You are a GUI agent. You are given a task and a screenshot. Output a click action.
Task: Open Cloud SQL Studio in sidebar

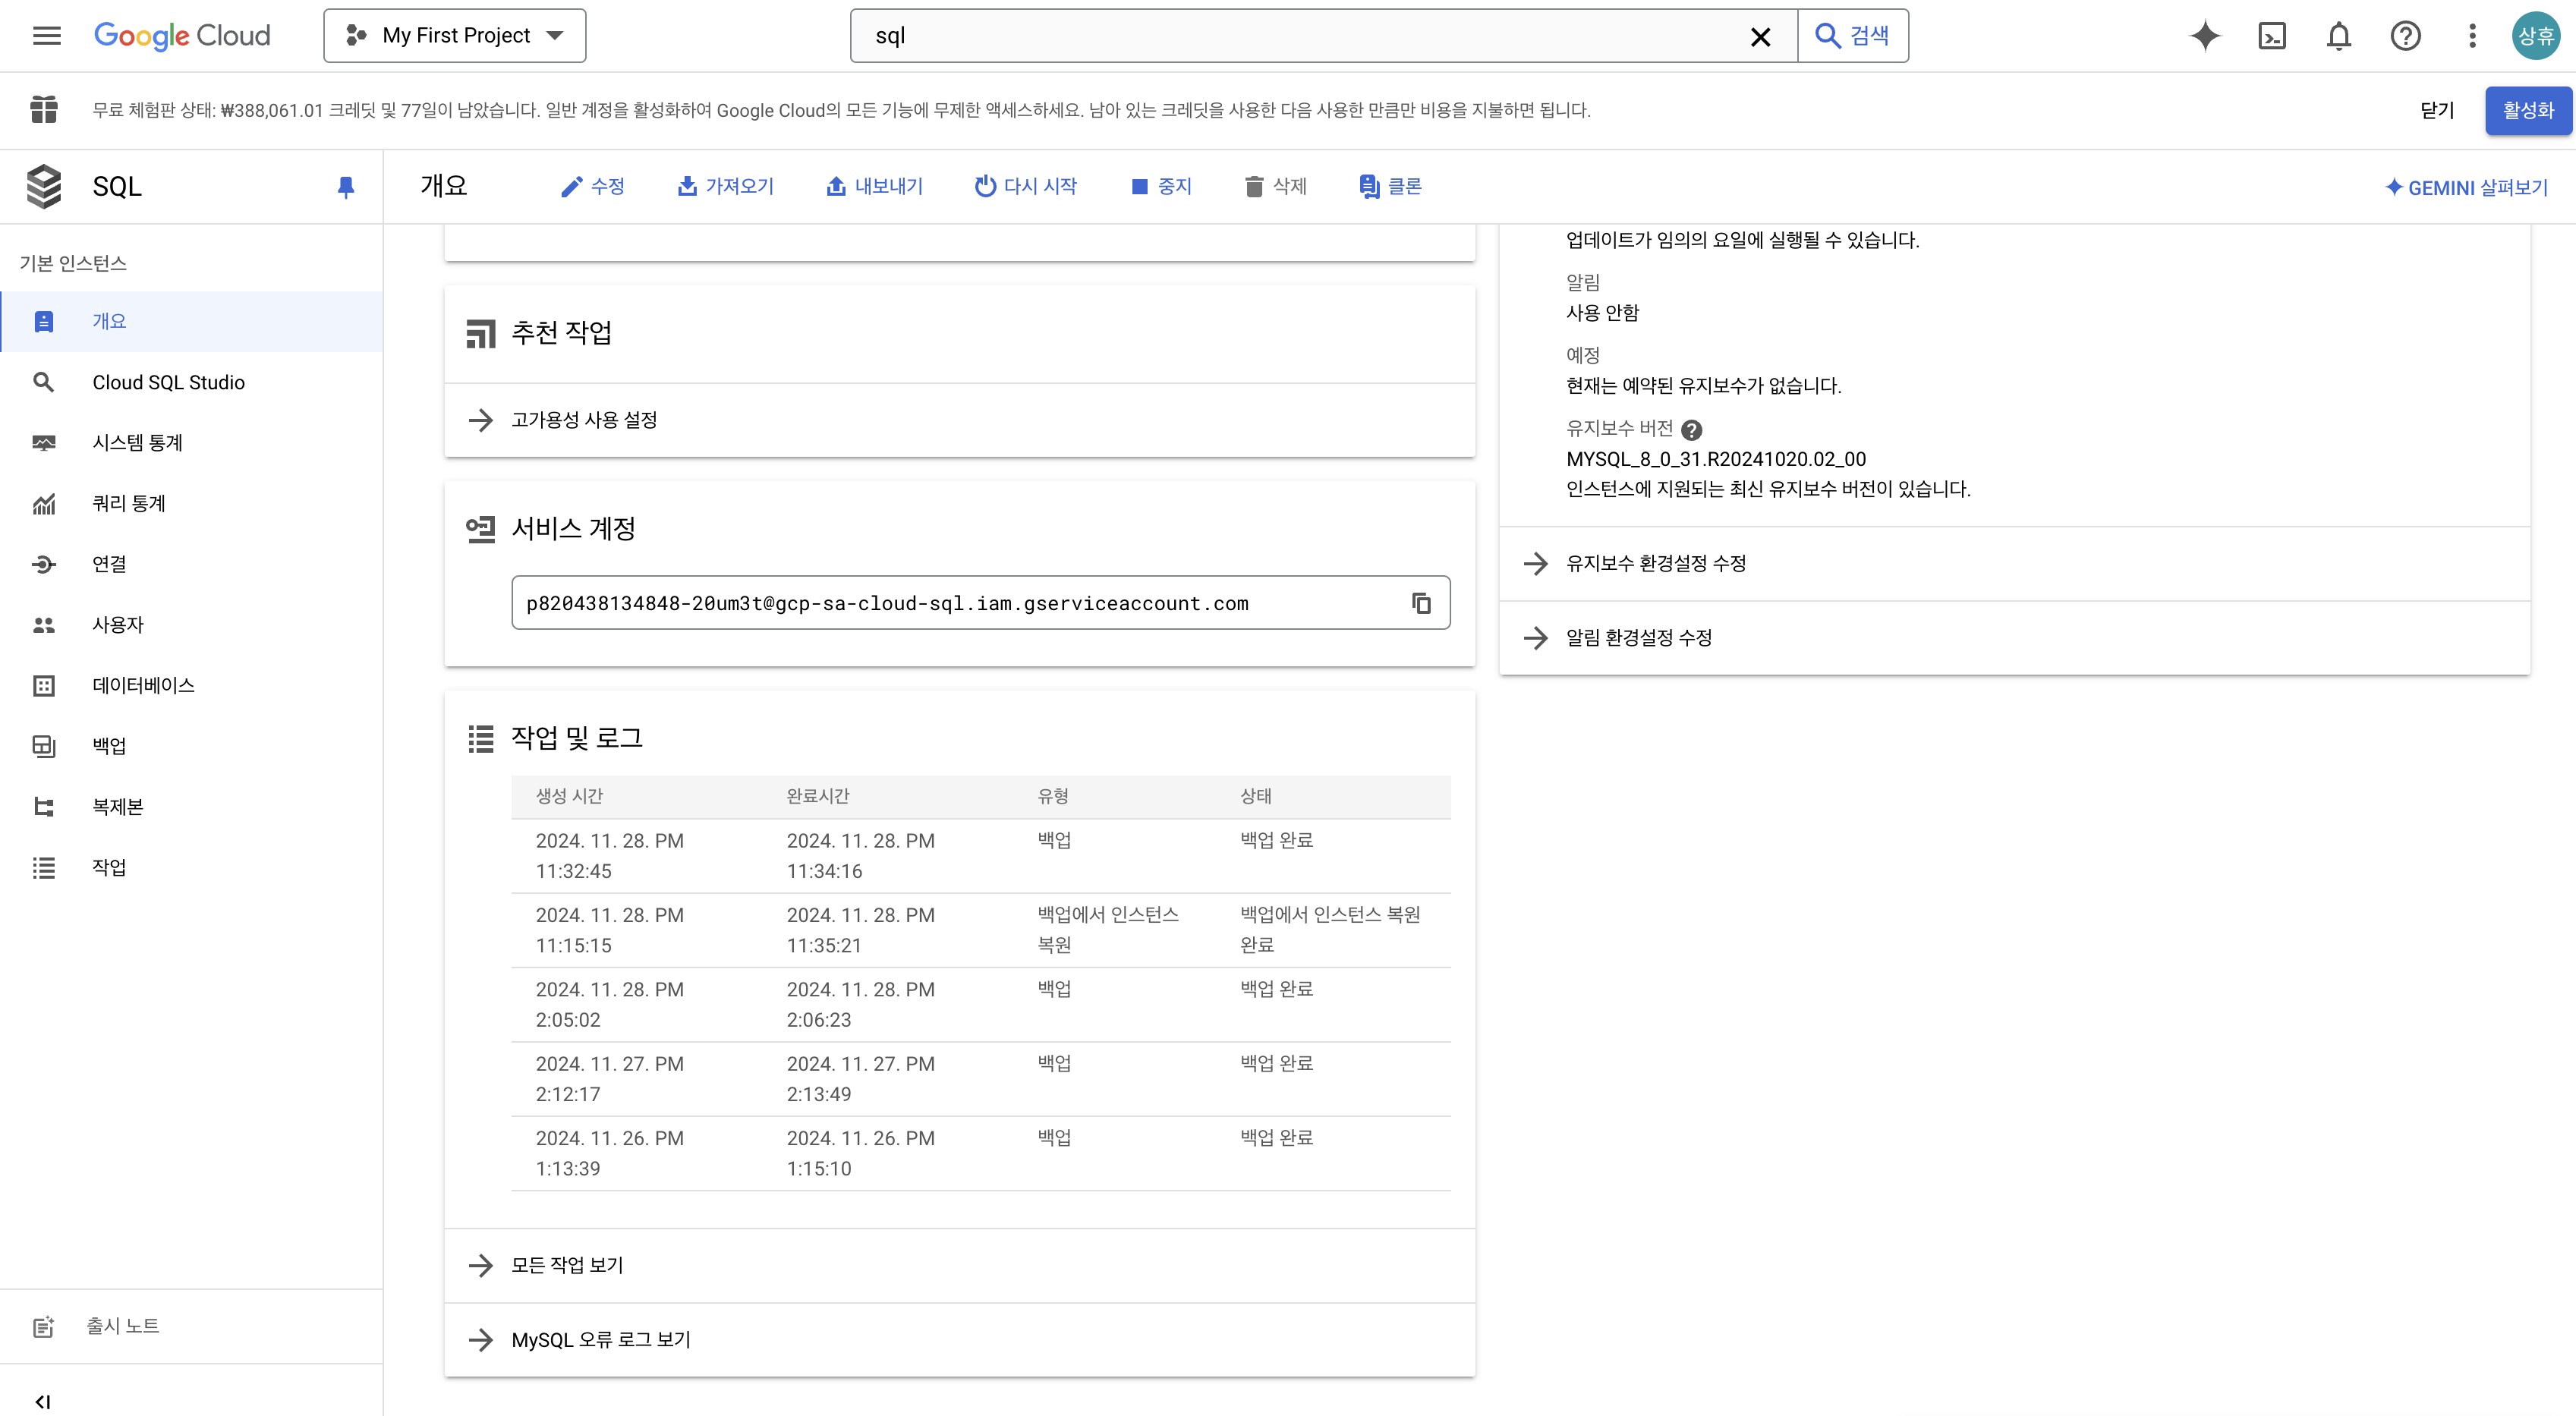[191, 382]
